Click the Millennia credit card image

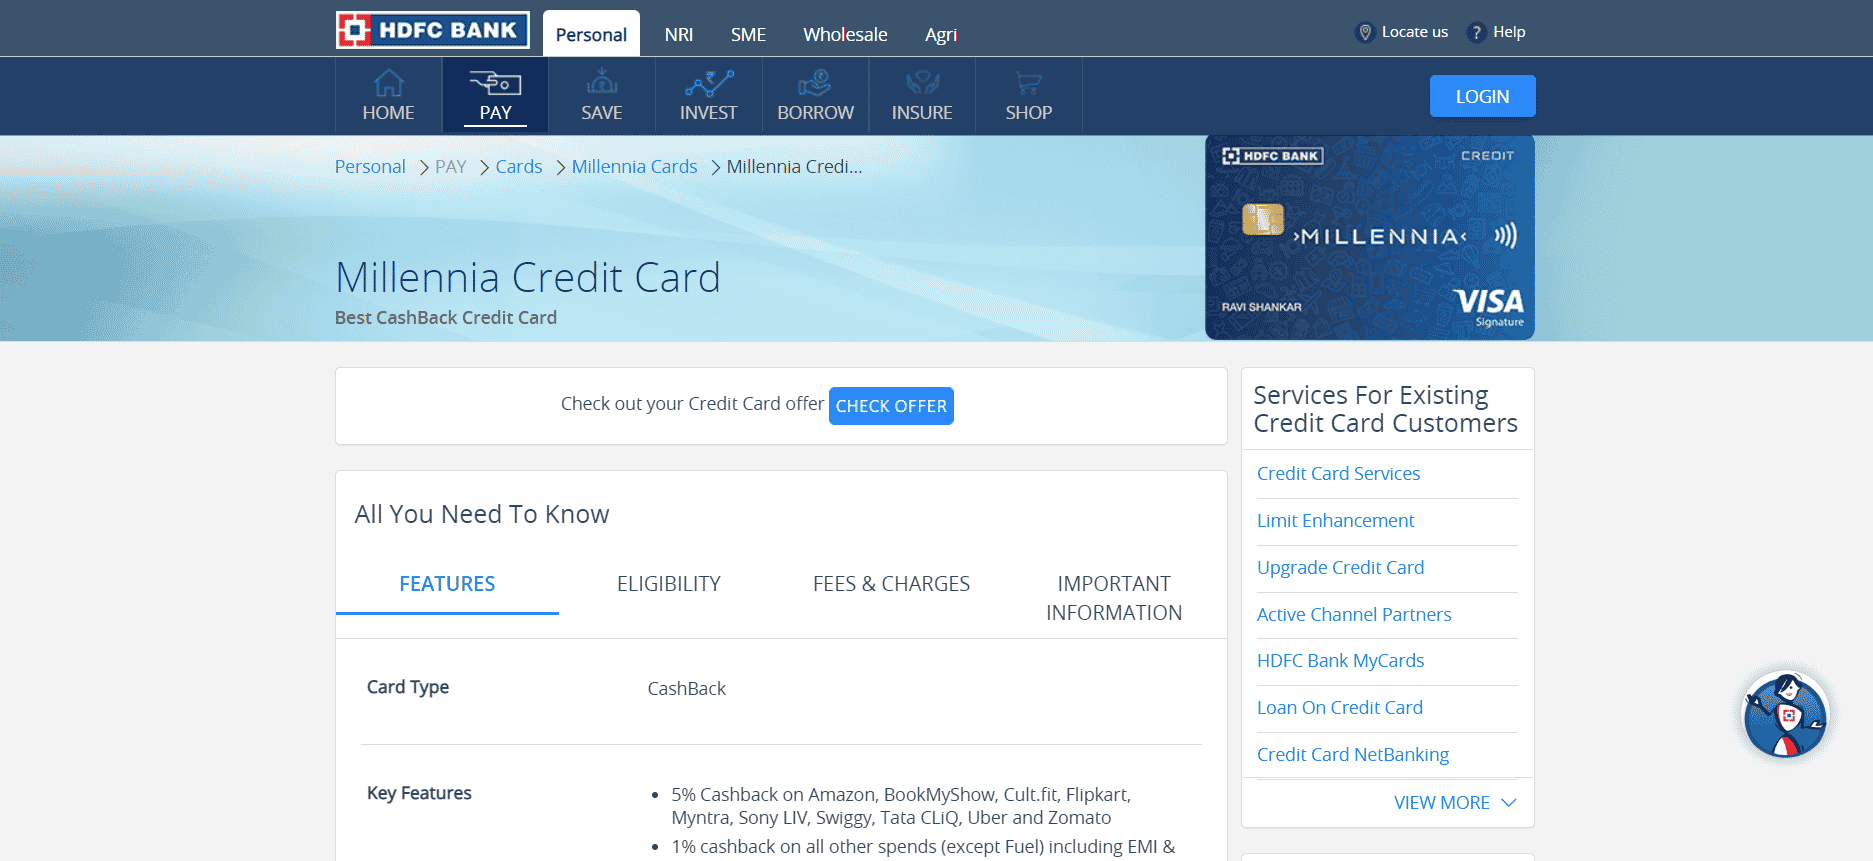tap(1370, 238)
